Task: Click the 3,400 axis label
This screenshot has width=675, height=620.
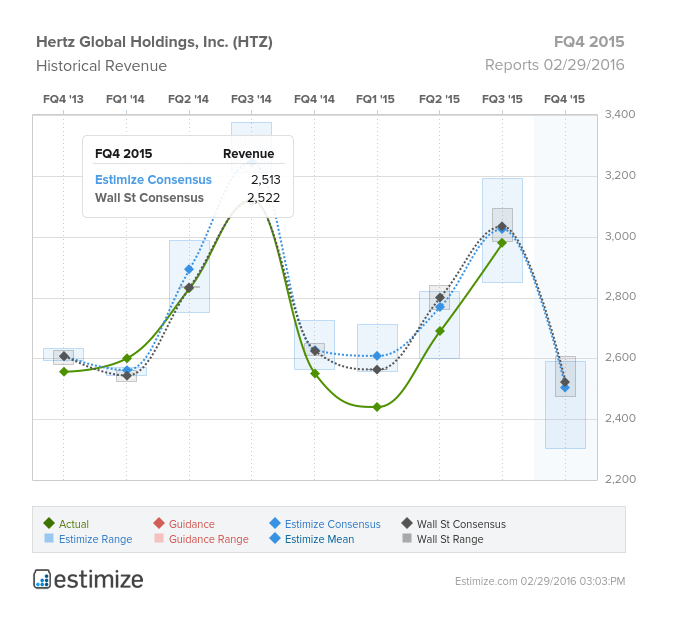Action: 620,114
